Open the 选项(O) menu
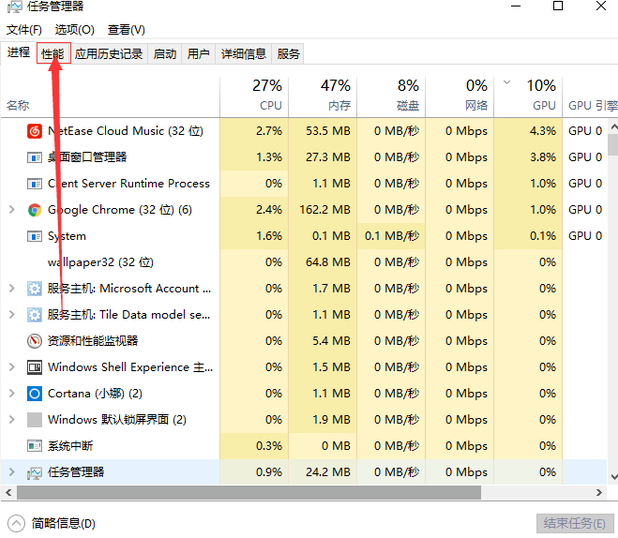Image resolution: width=618 pixels, height=538 pixels. [x=74, y=30]
